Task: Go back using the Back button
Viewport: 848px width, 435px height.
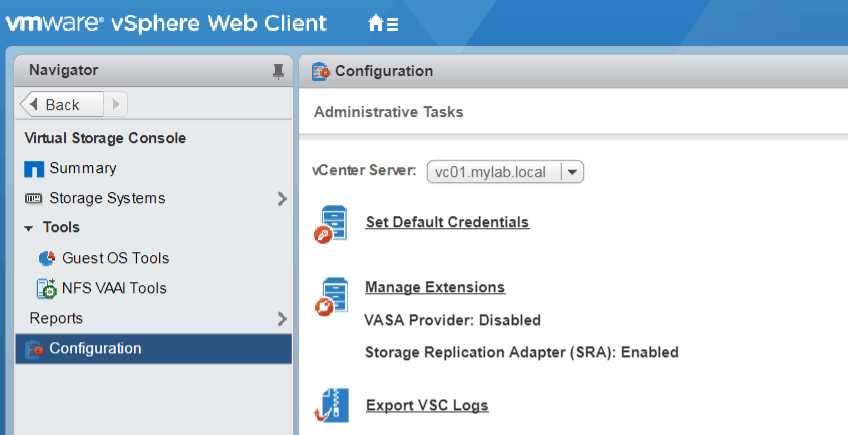Action: click(x=61, y=104)
